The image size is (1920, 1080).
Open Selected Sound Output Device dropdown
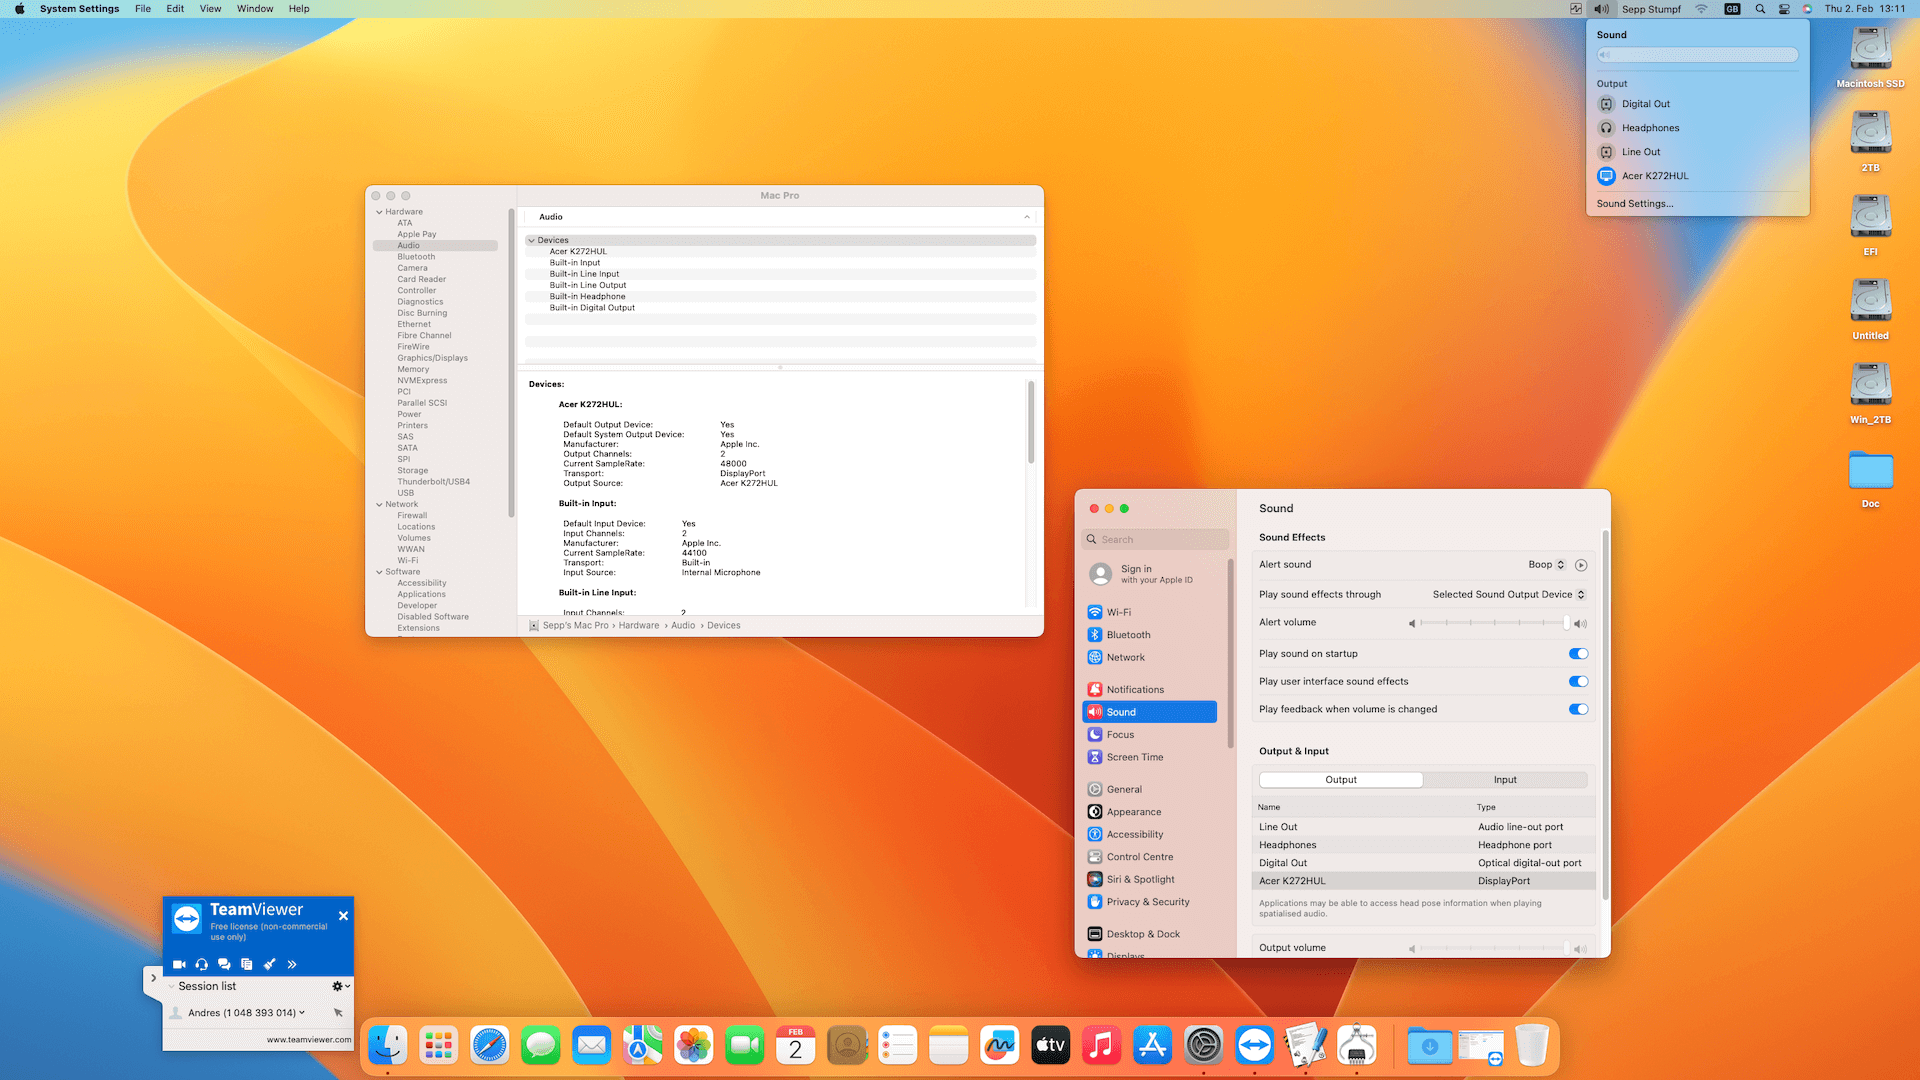(1508, 595)
